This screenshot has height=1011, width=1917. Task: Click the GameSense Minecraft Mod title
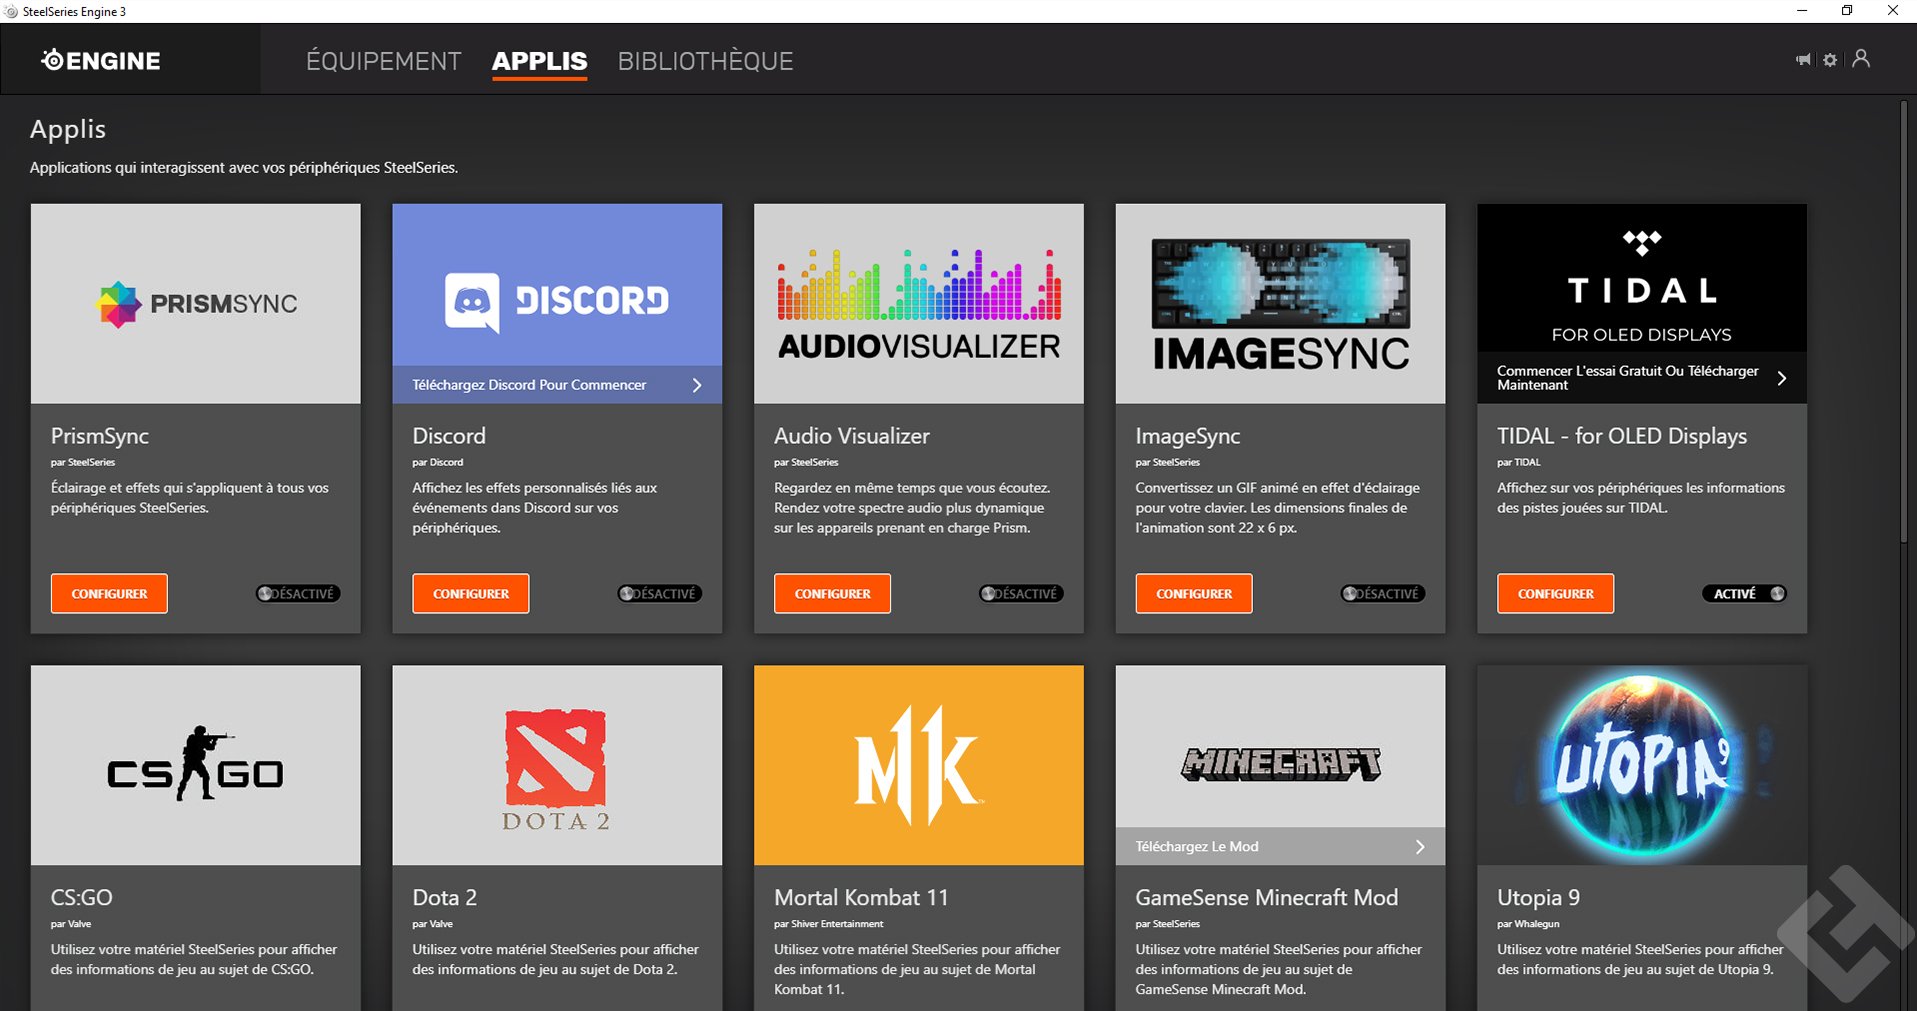1267,898
